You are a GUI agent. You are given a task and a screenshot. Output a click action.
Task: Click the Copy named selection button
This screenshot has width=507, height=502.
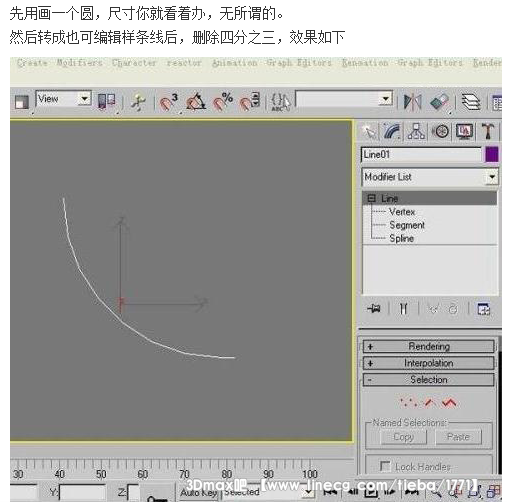[x=403, y=437]
